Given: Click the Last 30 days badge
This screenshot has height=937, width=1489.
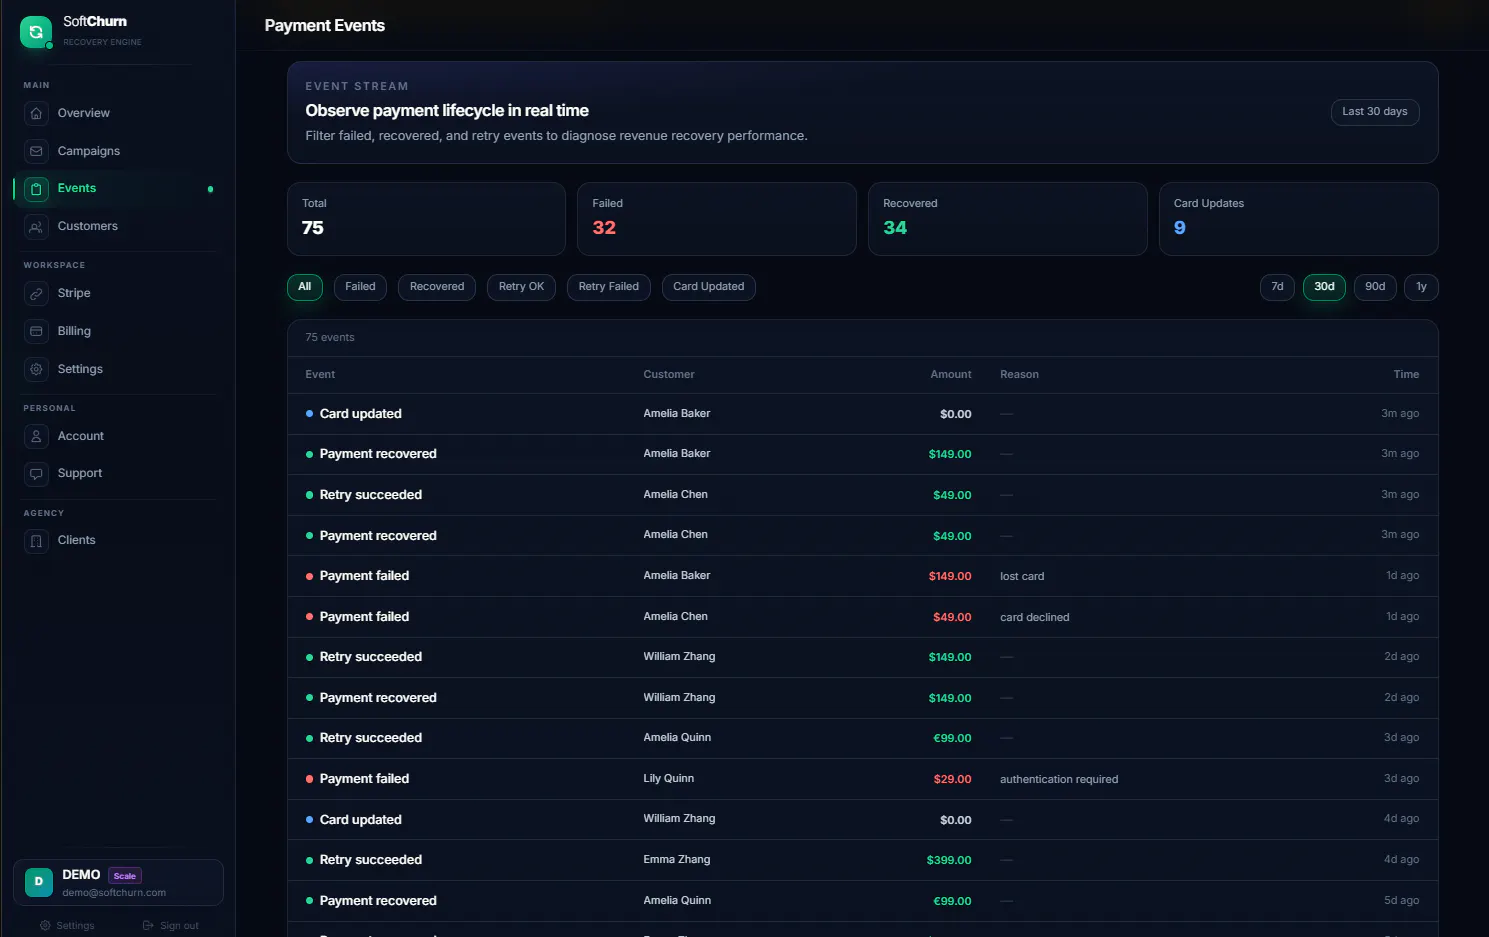Looking at the screenshot, I should pos(1374,112).
